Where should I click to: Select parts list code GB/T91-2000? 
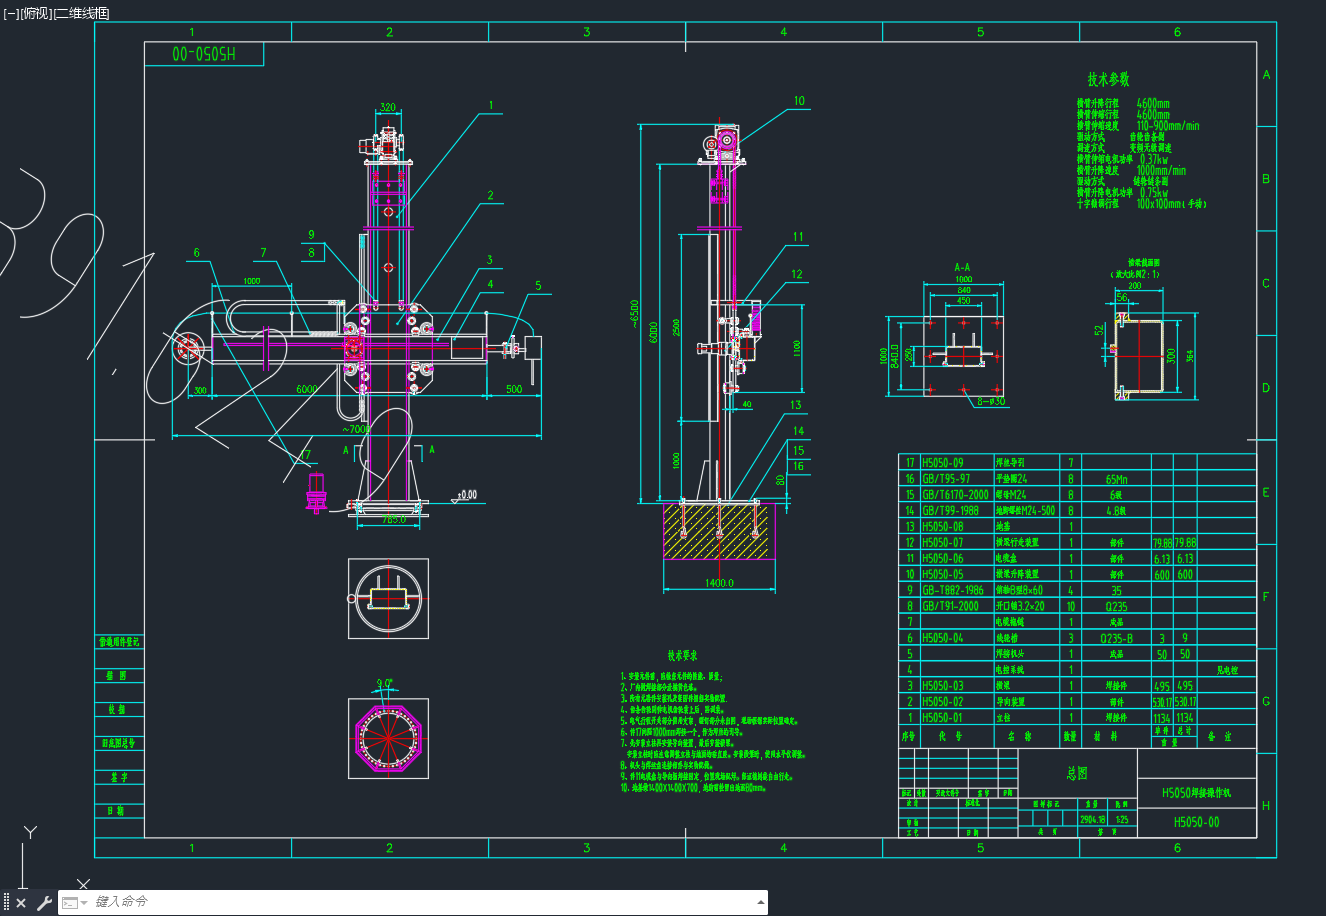coord(950,606)
